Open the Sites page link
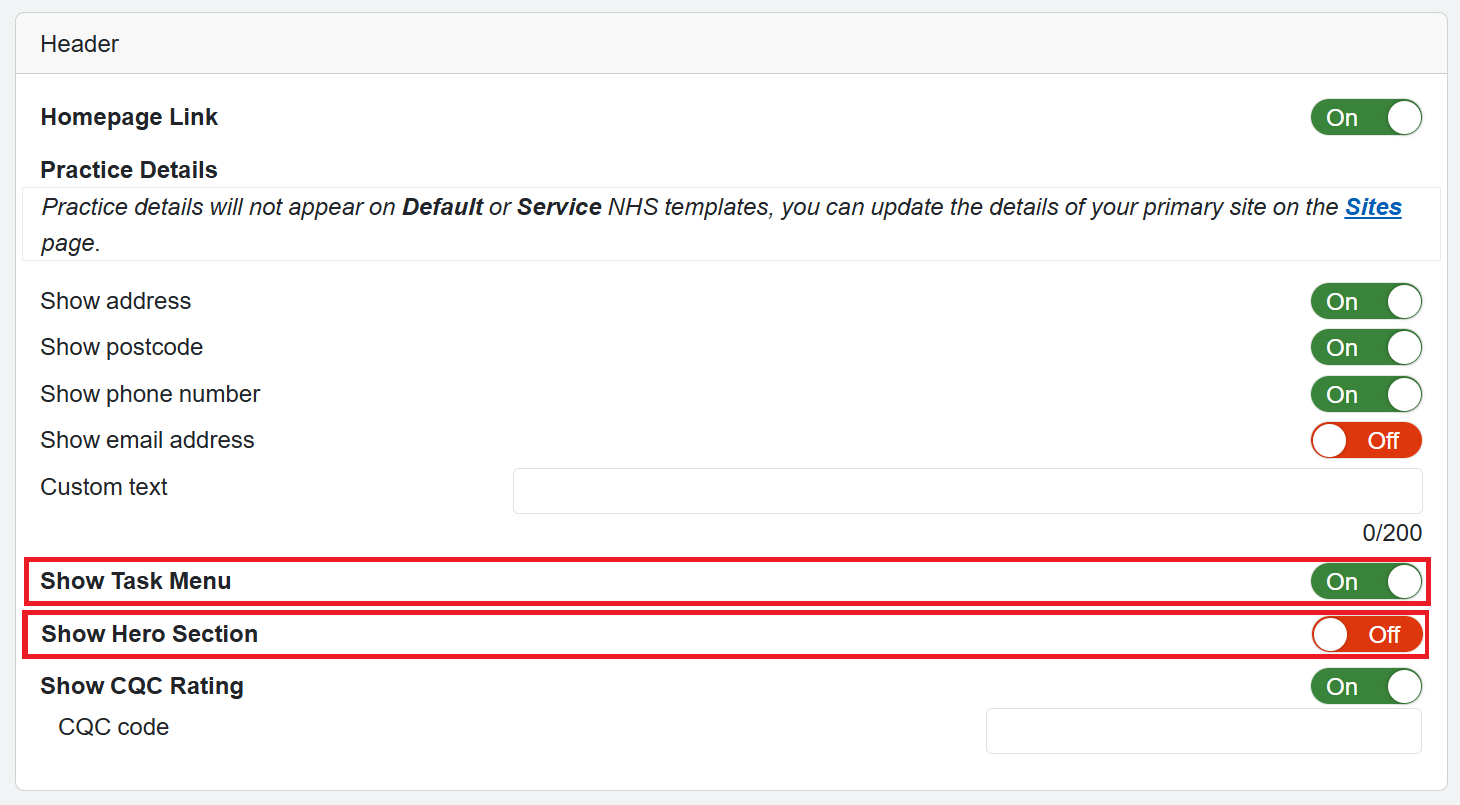The width and height of the screenshot is (1460, 805). 1373,207
